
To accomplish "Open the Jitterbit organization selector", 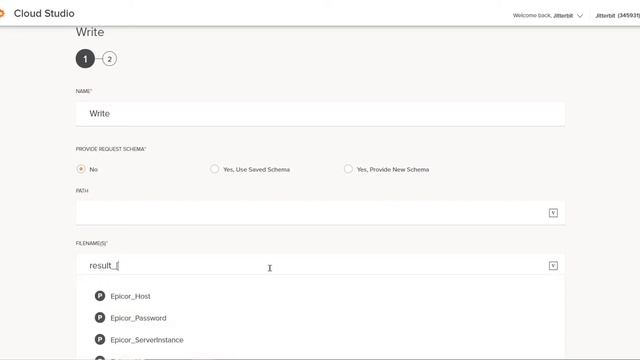I will [618, 16].
